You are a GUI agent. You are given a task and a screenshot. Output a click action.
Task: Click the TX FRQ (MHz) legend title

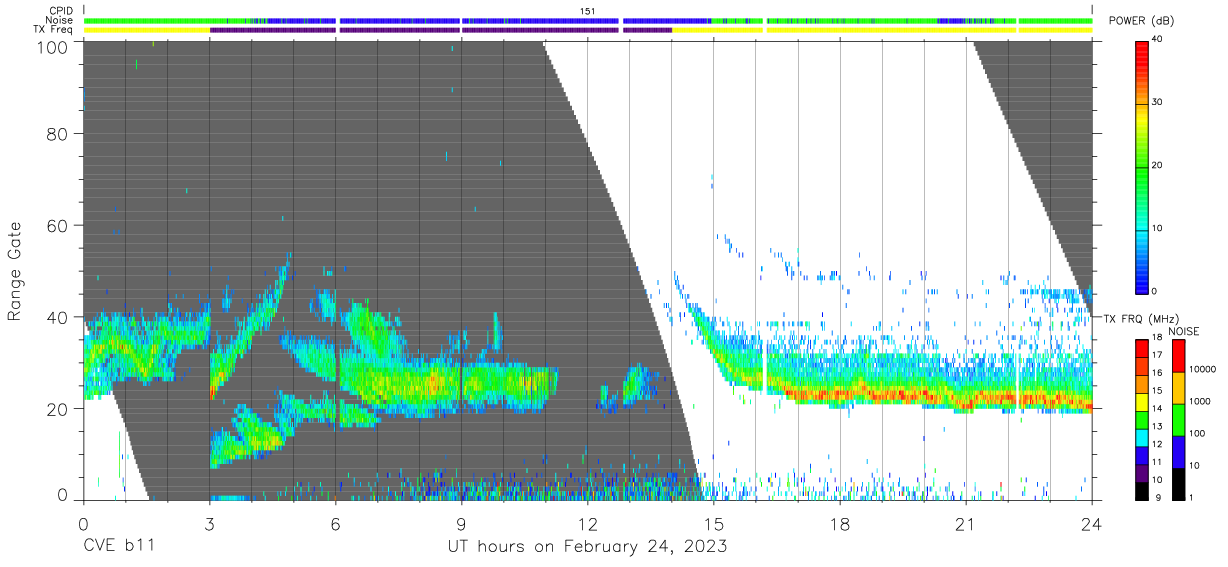click(1141, 319)
